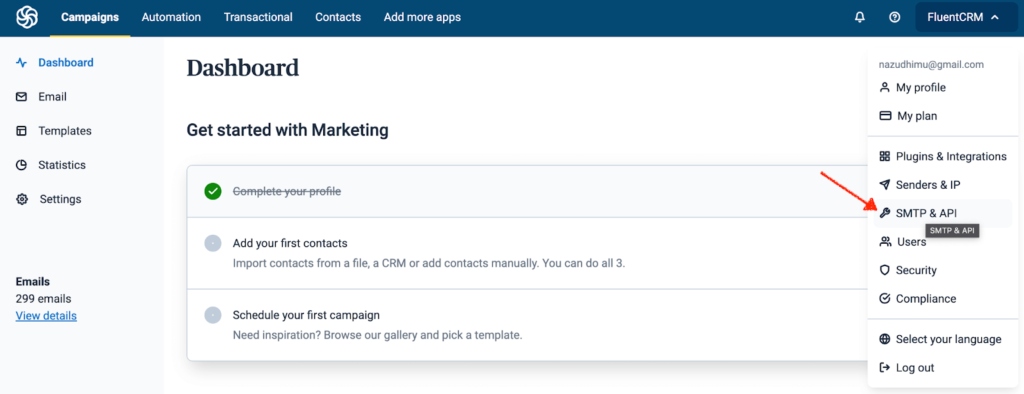Image resolution: width=1024 pixels, height=394 pixels.
Task: Click the Import contacts from a file description
Action: point(429,264)
